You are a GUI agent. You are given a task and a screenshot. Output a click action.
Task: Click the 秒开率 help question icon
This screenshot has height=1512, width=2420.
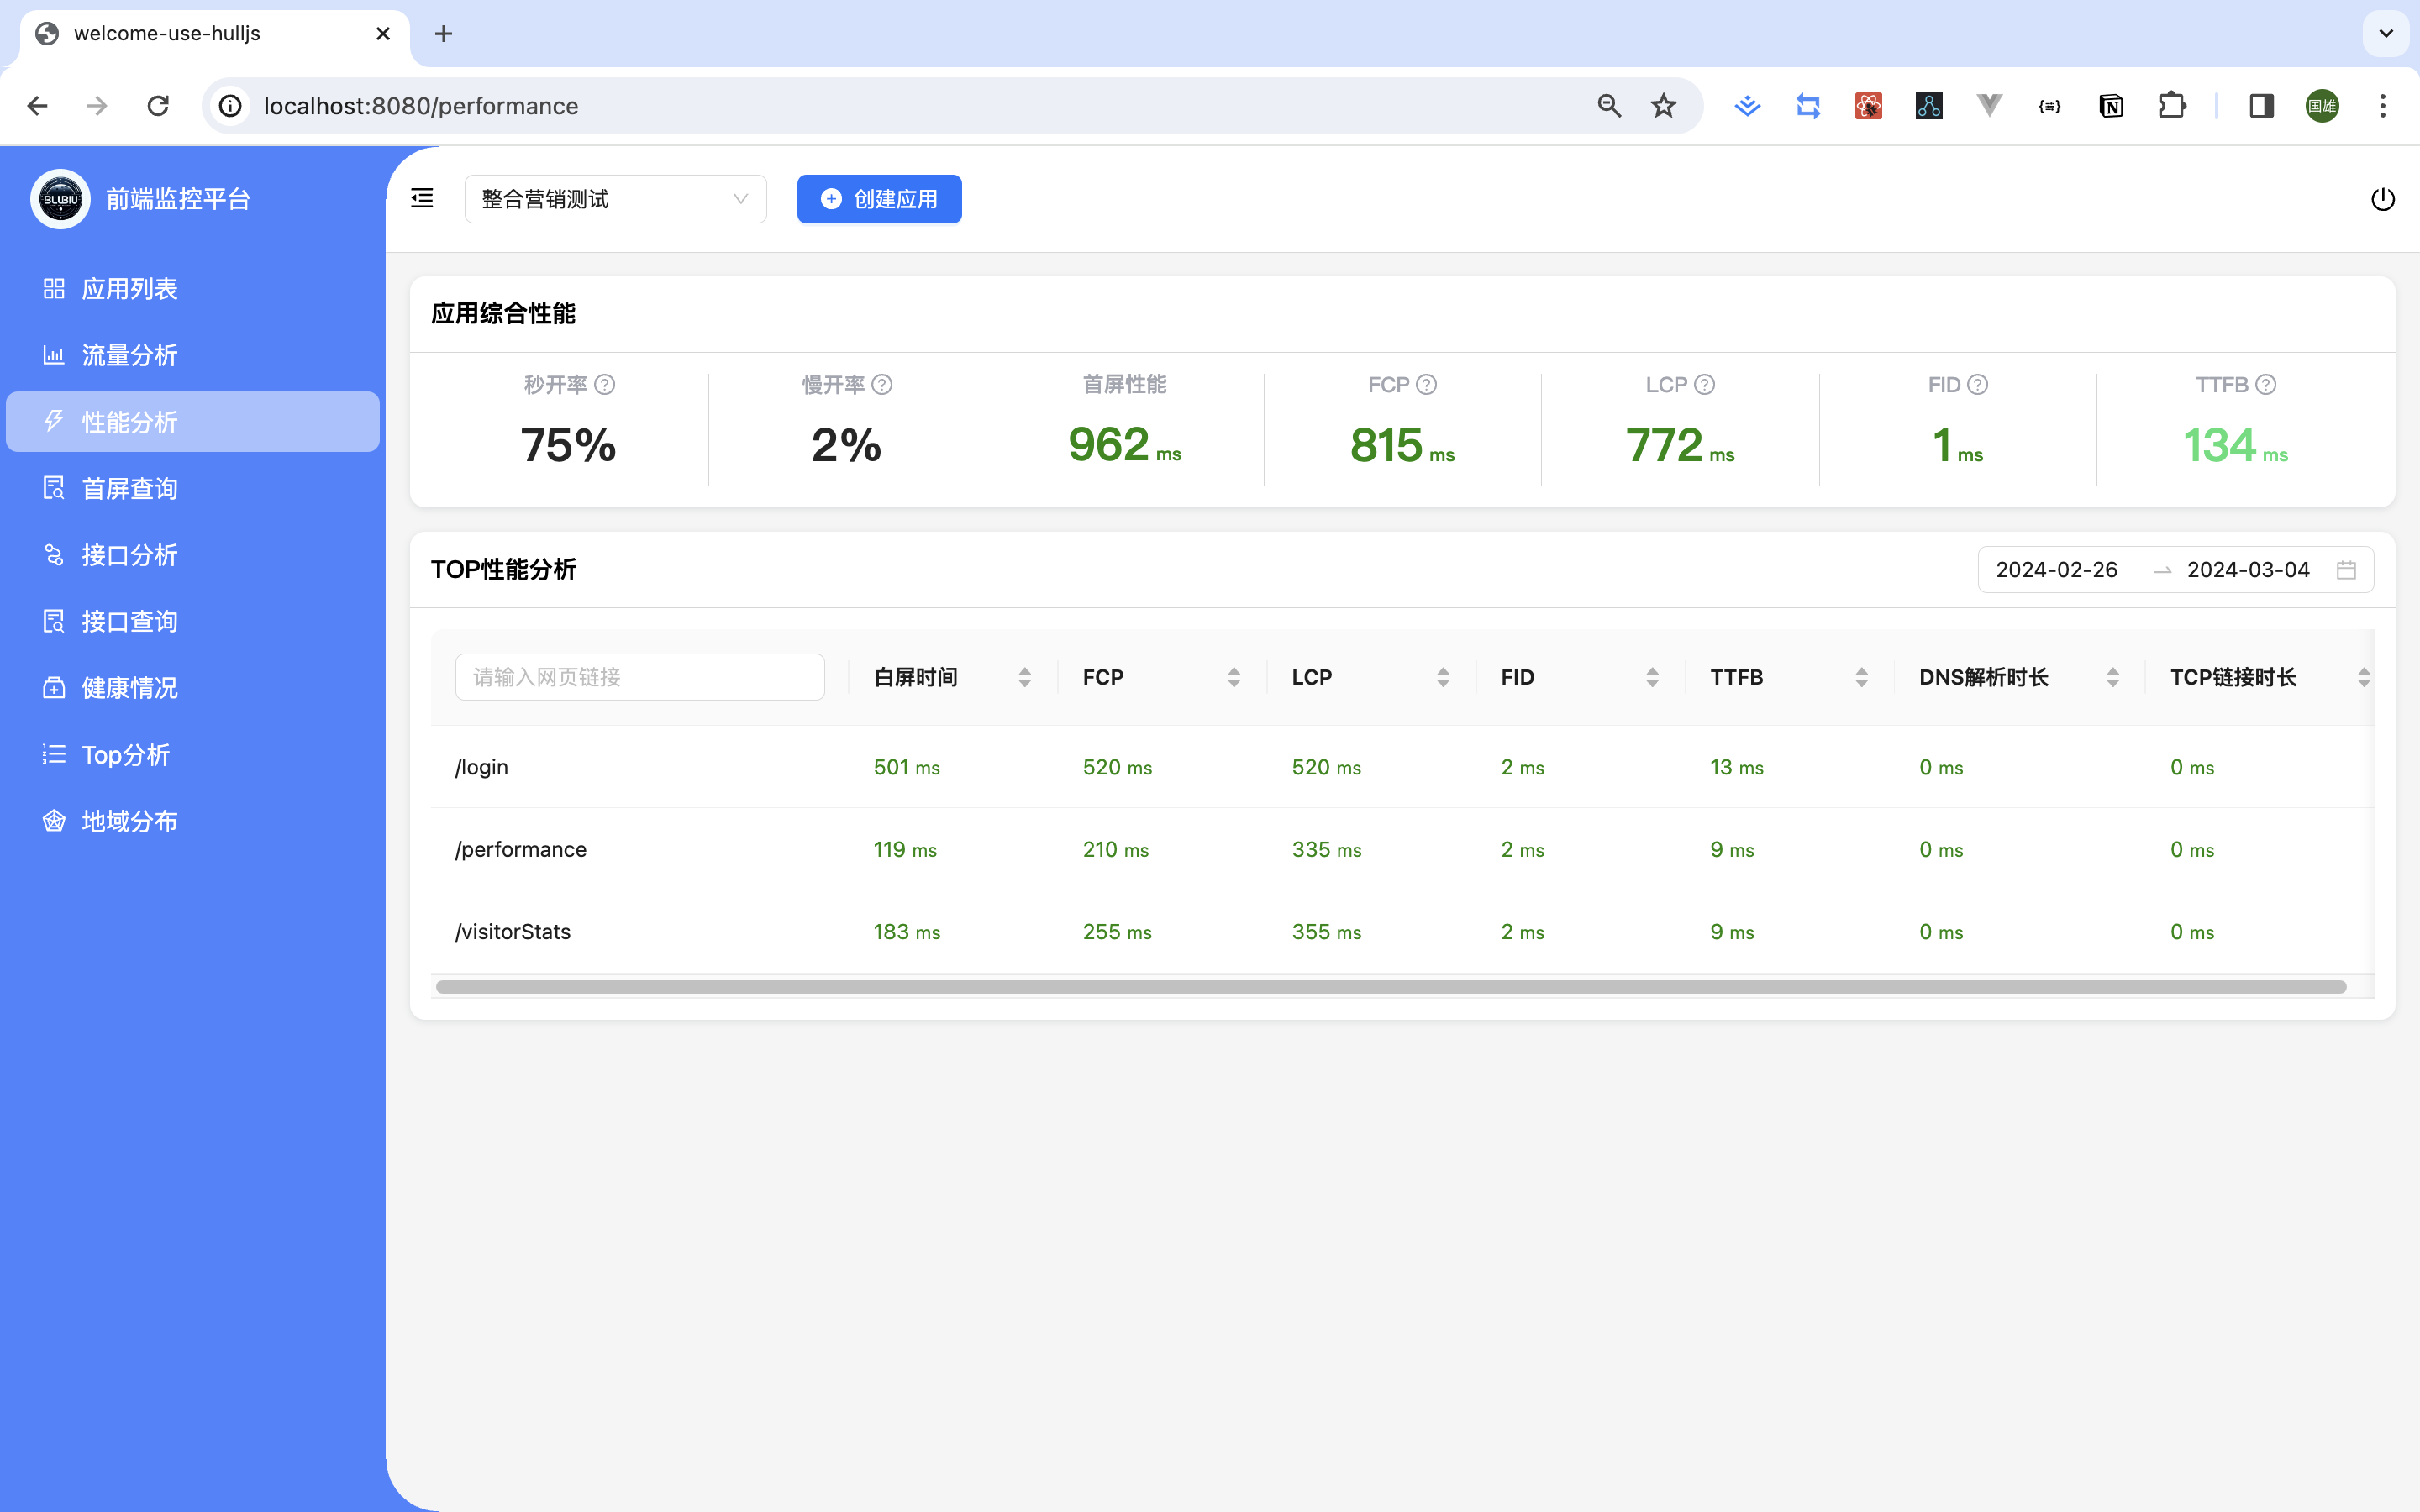pyautogui.click(x=605, y=384)
